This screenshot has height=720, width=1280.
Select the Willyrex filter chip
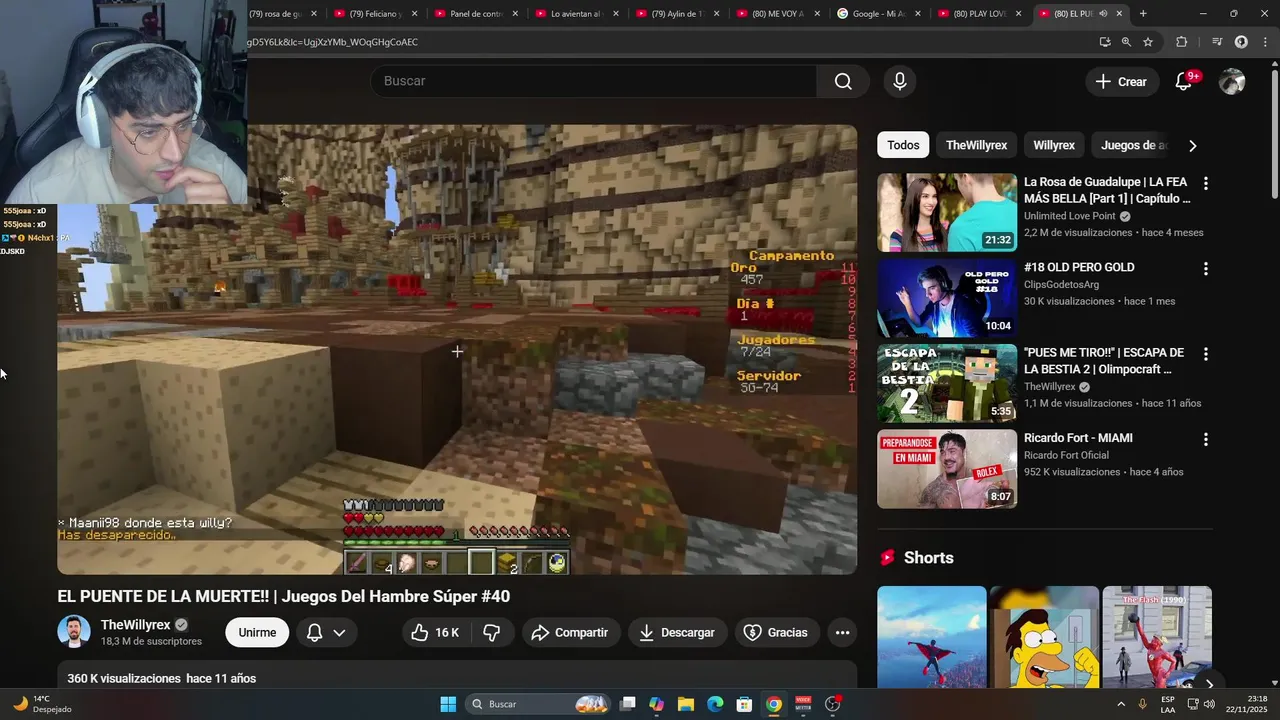tap(1054, 145)
